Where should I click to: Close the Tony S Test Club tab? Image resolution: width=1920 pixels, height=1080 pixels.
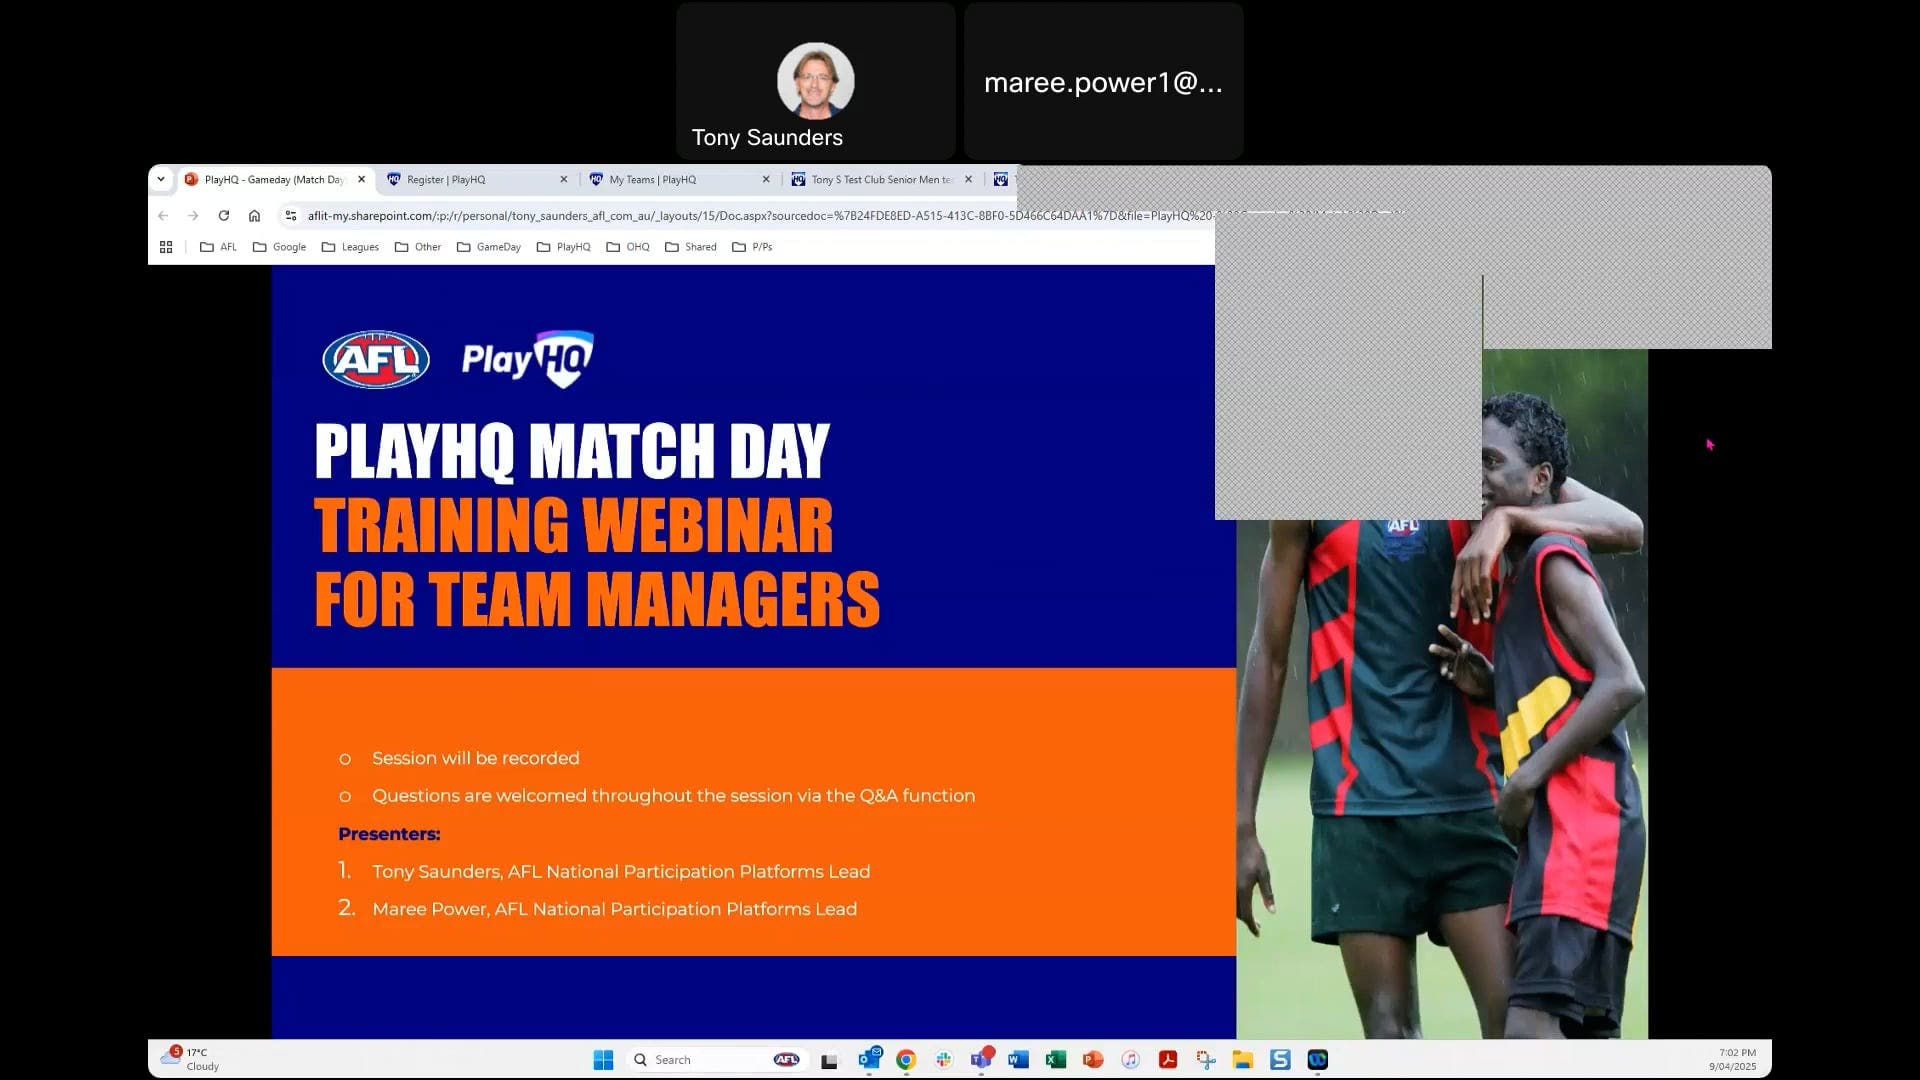tap(968, 180)
